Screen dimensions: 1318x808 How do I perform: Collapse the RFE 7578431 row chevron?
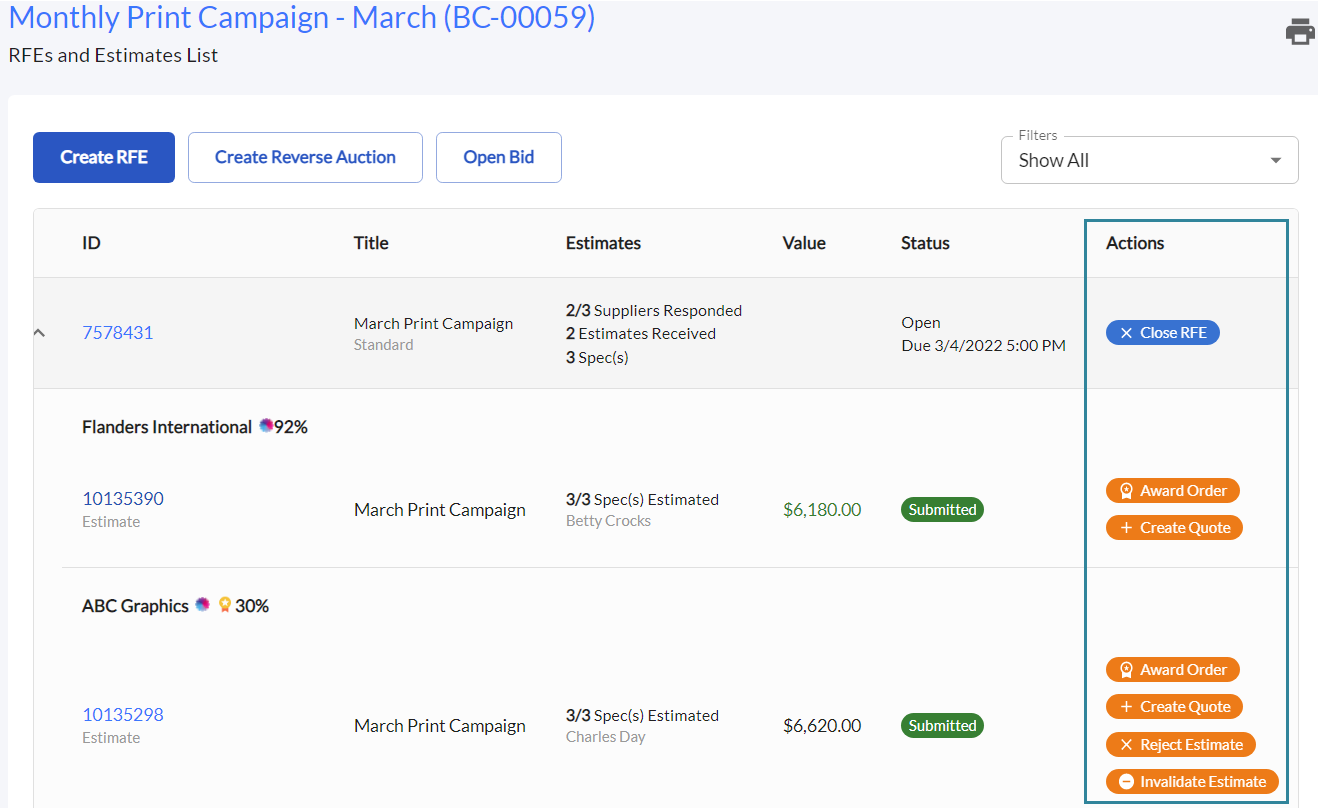point(39,332)
